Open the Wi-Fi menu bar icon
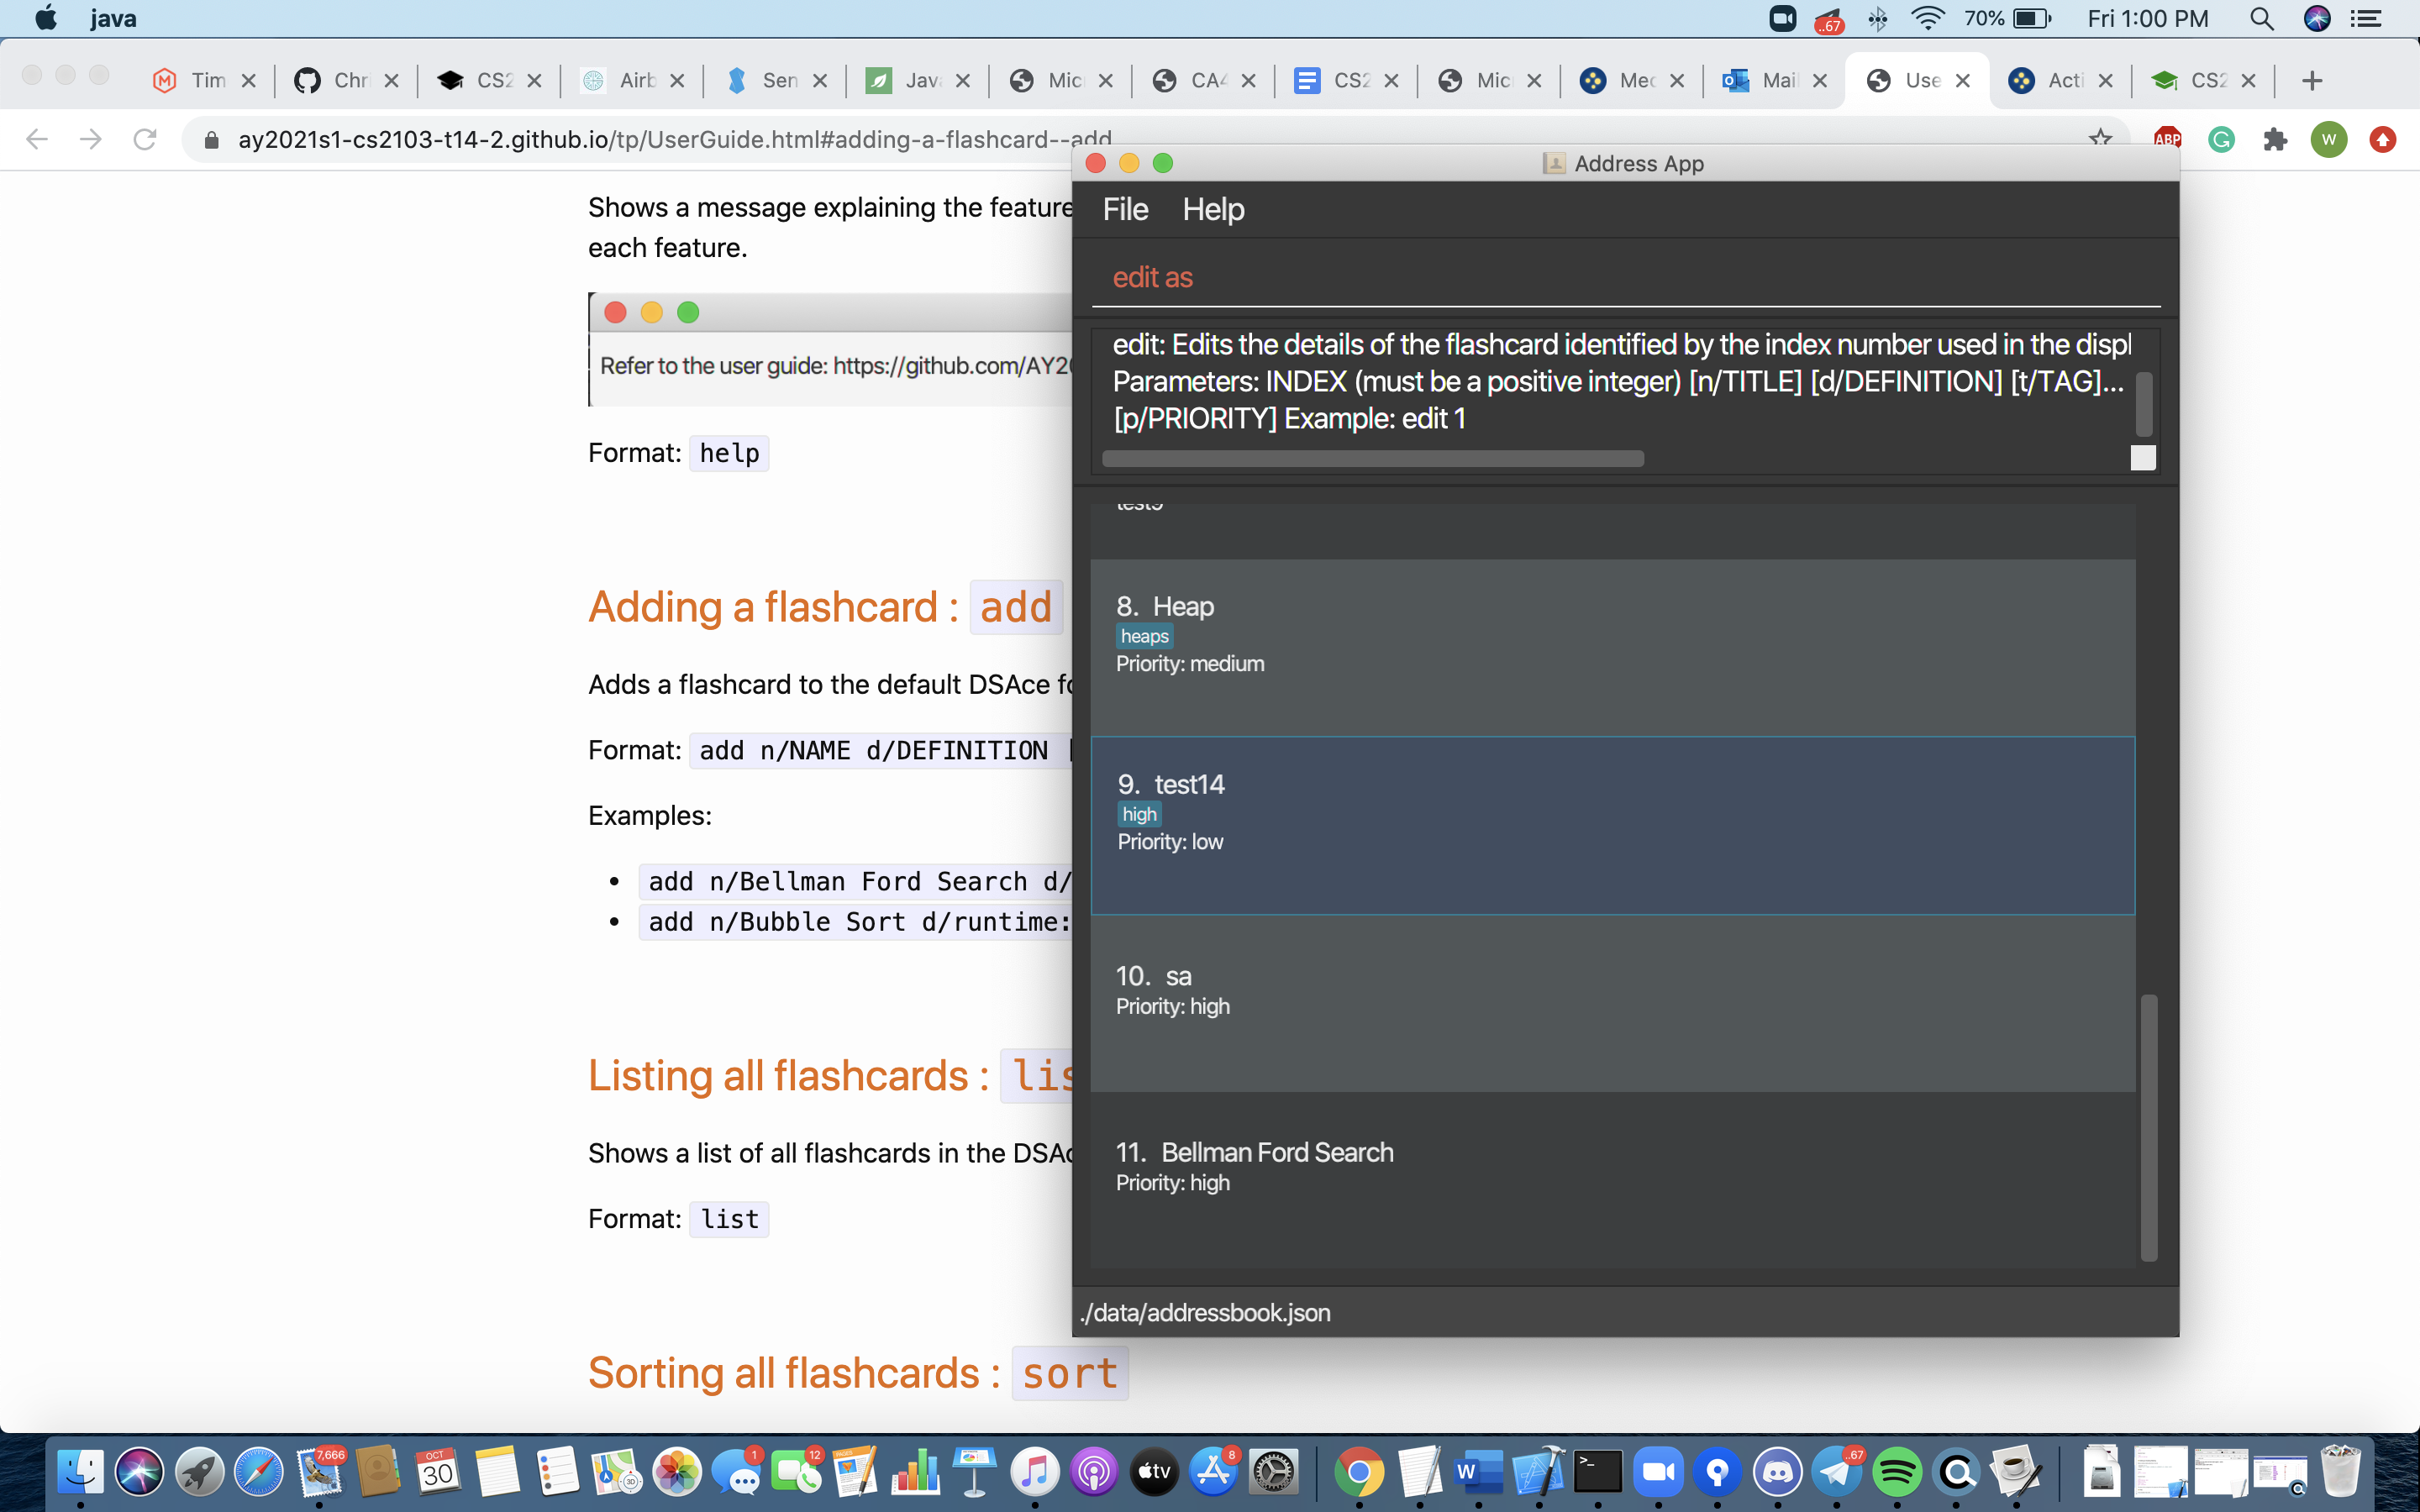The height and width of the screenshot is (1512, 2420). click(x=1927, y=19)
